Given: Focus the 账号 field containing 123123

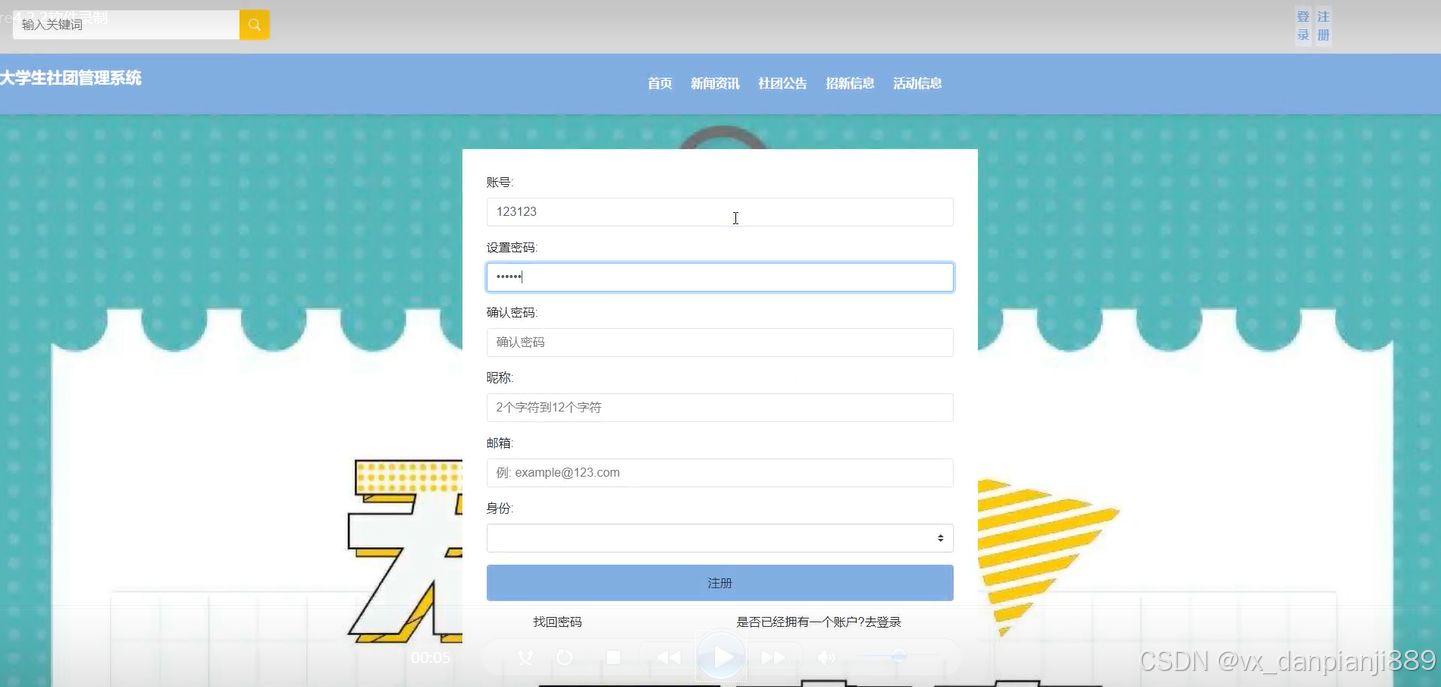Looking at the screenshot, I should click(x=720, y=212).
